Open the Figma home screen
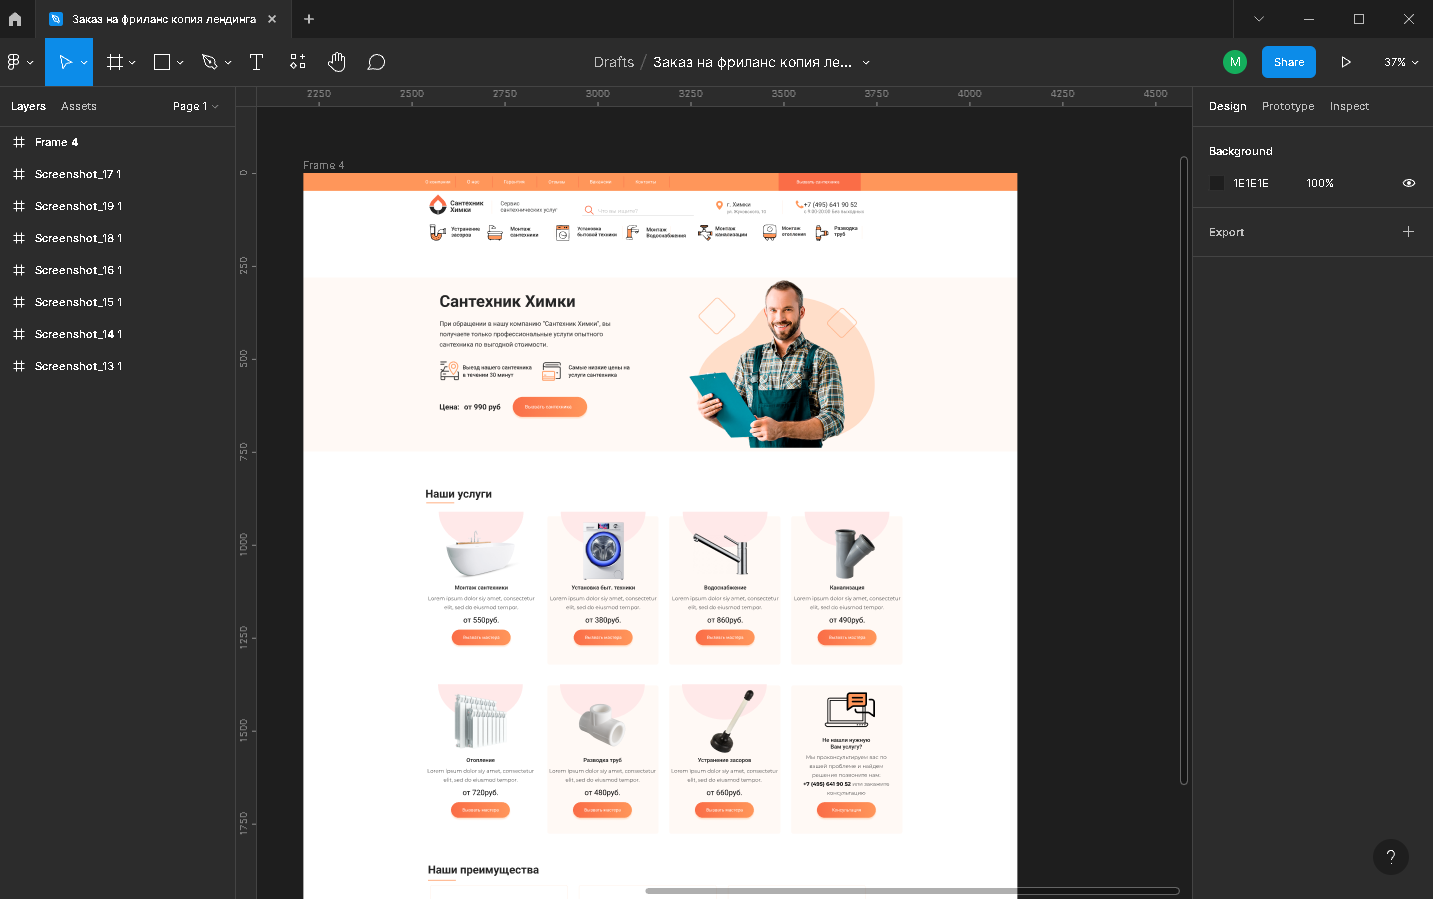The image size is (1433, 899). 15,19
